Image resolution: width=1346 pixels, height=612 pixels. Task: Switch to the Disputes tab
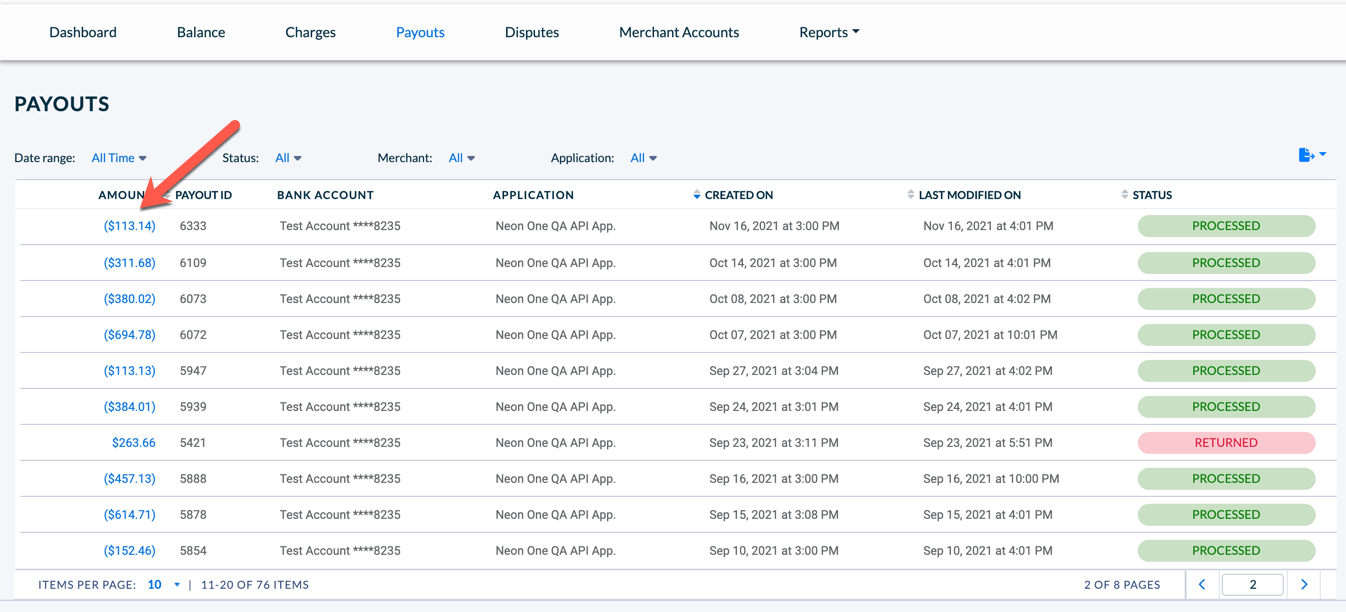[531, 31]
